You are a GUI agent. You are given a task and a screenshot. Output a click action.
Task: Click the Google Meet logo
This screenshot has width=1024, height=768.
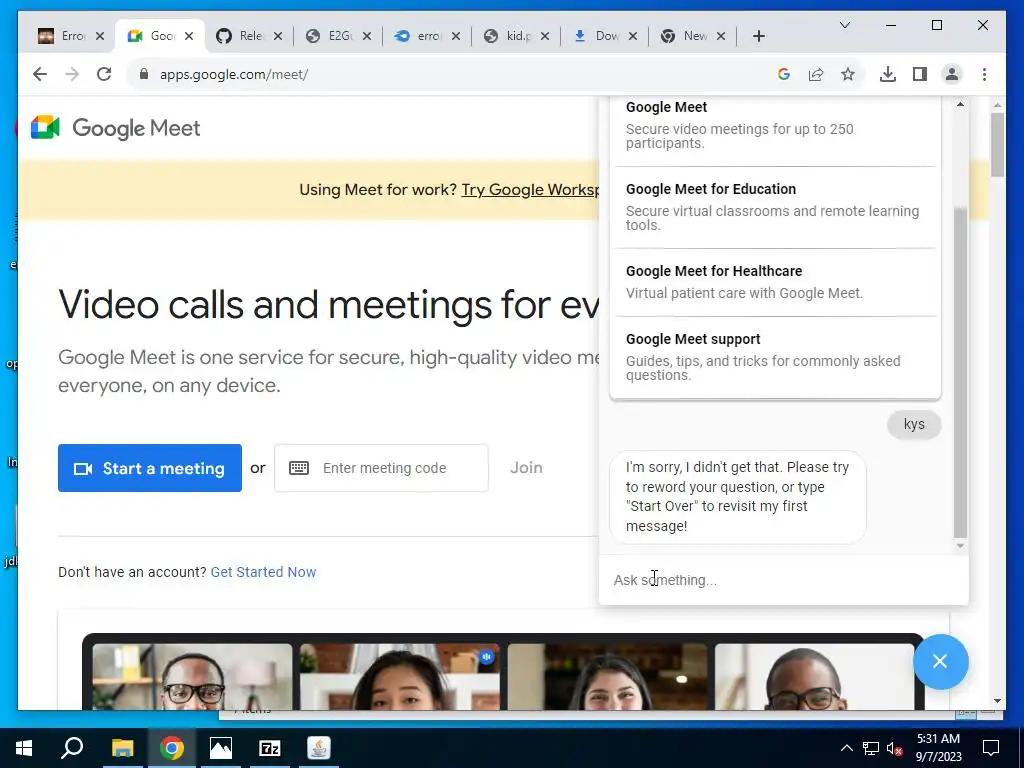tap(116, 128)
